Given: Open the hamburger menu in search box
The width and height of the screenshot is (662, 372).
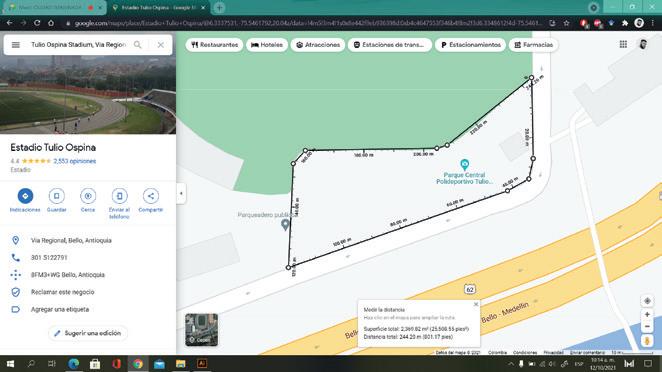Looking at the screenshot, I should click(x=16, y=45).
